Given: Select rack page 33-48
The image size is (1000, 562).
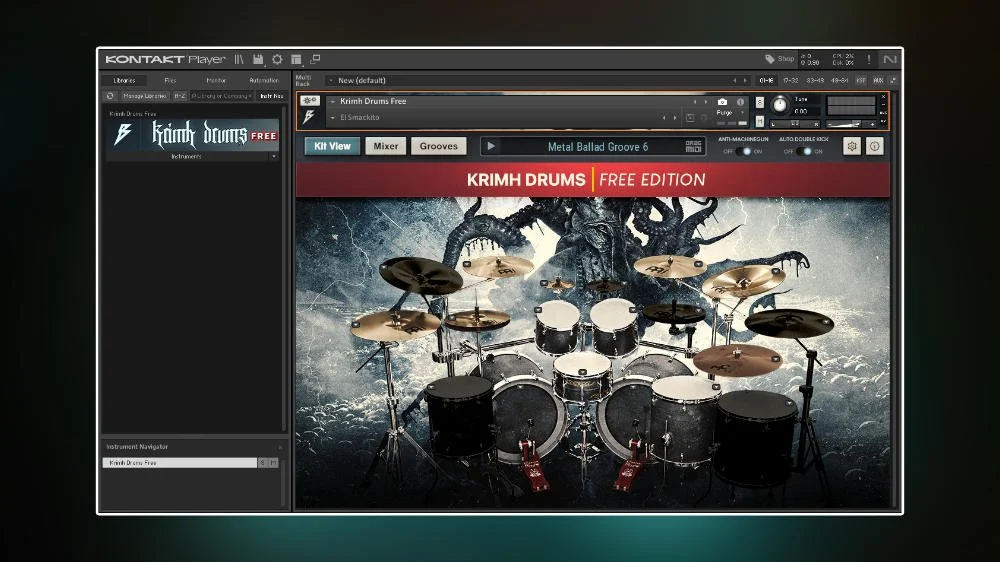Looking at the screenshot, I should (815, 80).
